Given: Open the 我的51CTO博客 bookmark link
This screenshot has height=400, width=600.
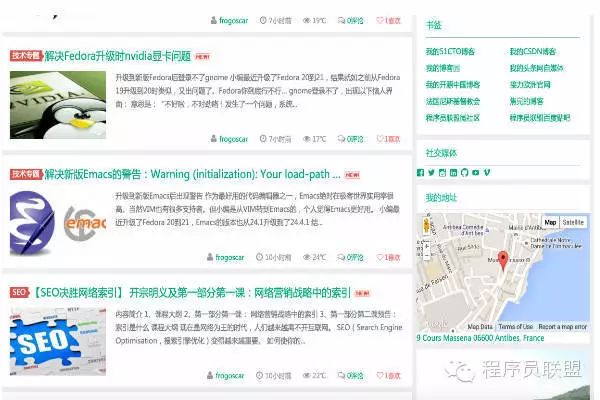Looking at the screenshot, I should (450, 52).
